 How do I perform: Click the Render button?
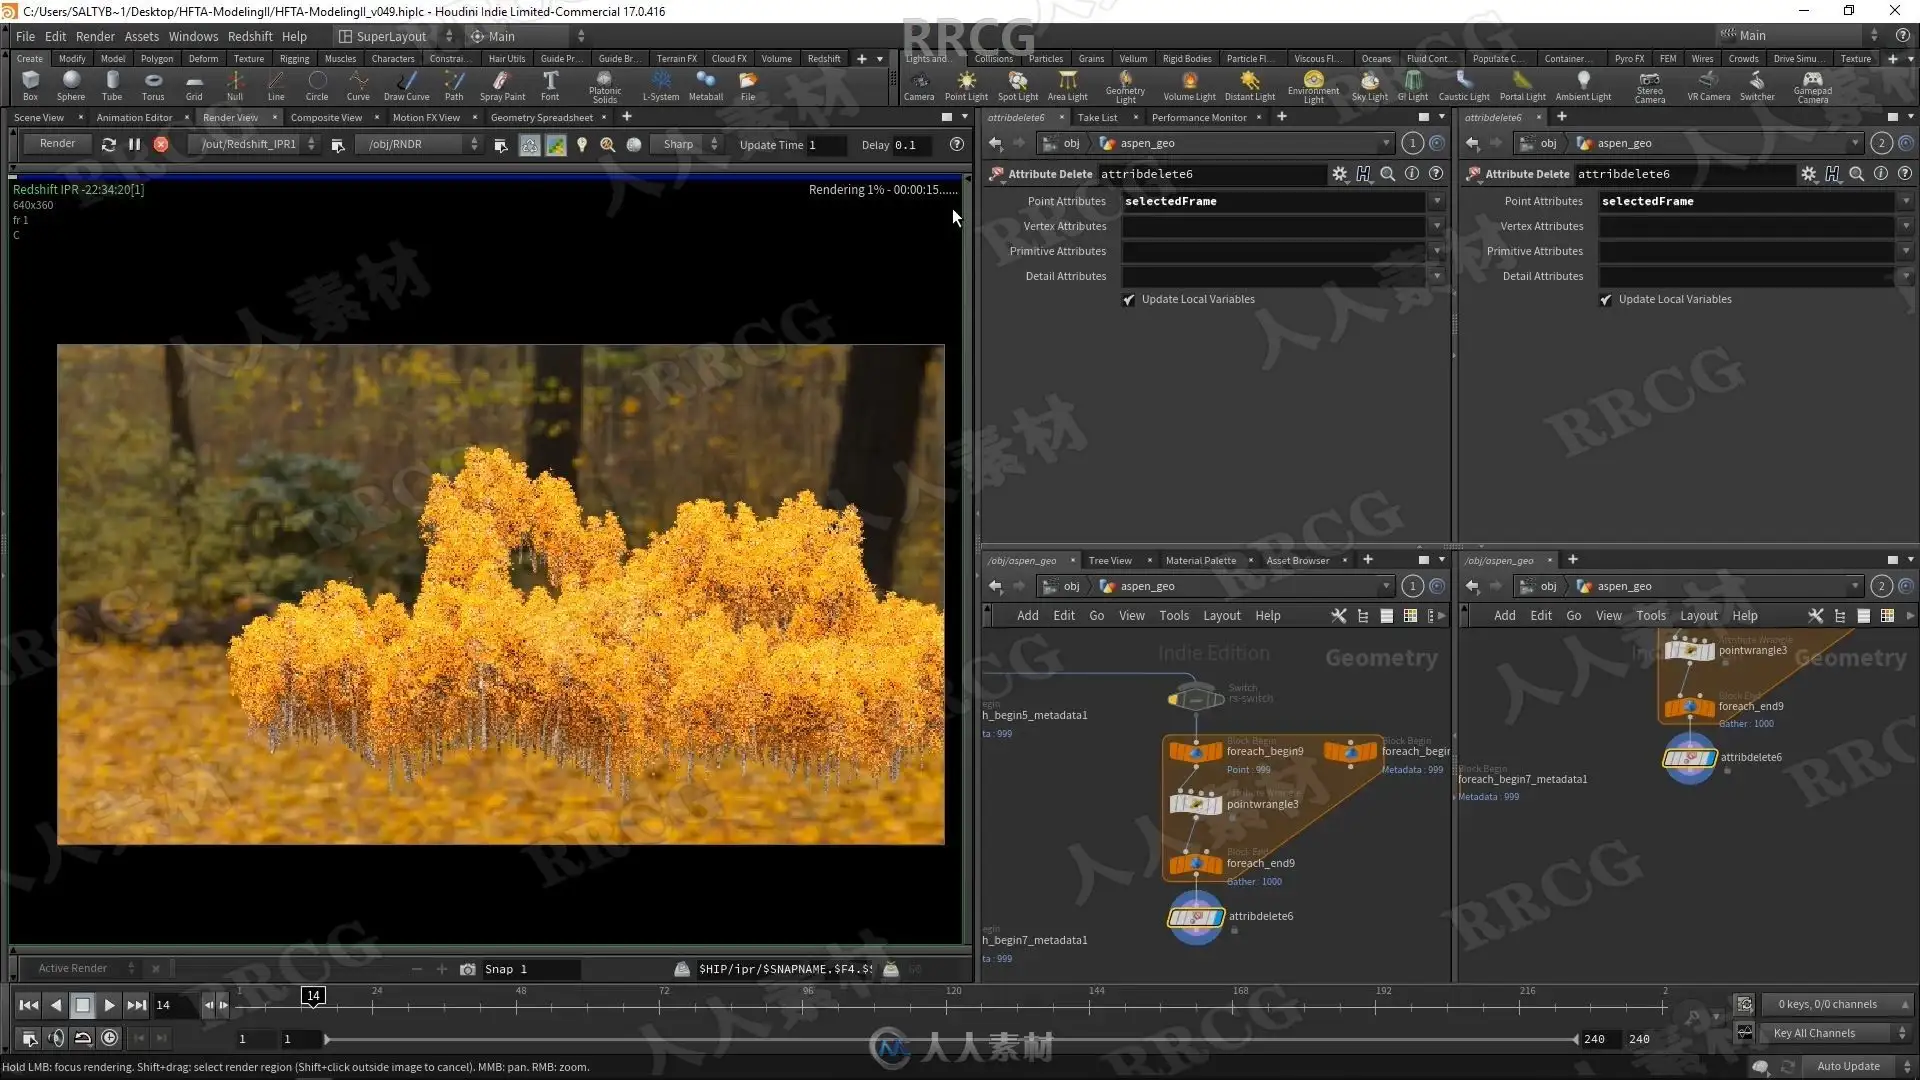[57, 144]
